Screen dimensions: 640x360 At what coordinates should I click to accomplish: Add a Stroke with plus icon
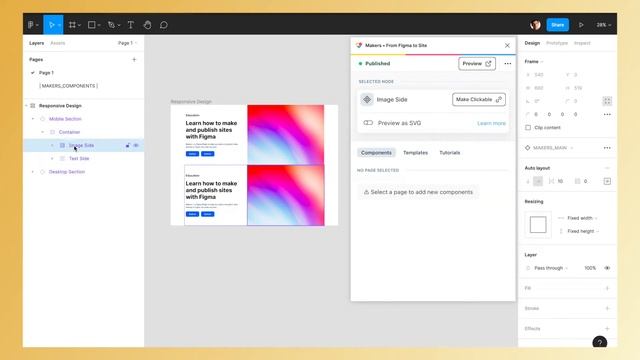tap(607, 308)
